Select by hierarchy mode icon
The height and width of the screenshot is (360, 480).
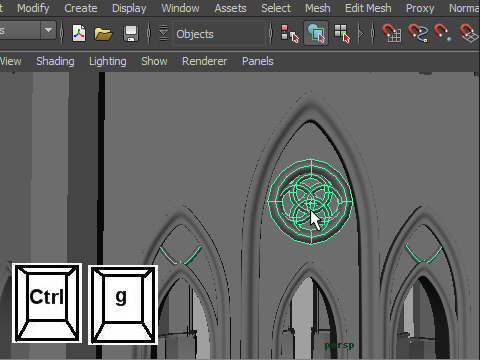tap(289, 33)
